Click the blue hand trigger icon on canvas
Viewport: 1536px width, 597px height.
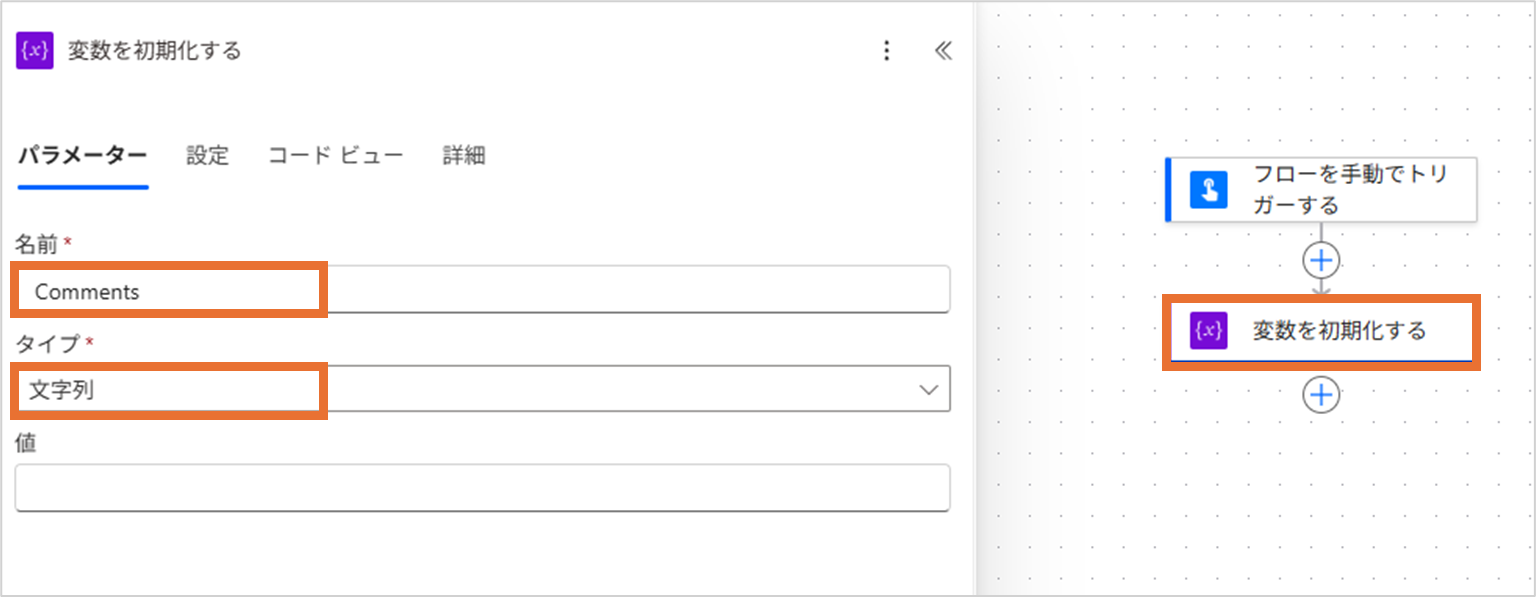[x=1208, y=190]
